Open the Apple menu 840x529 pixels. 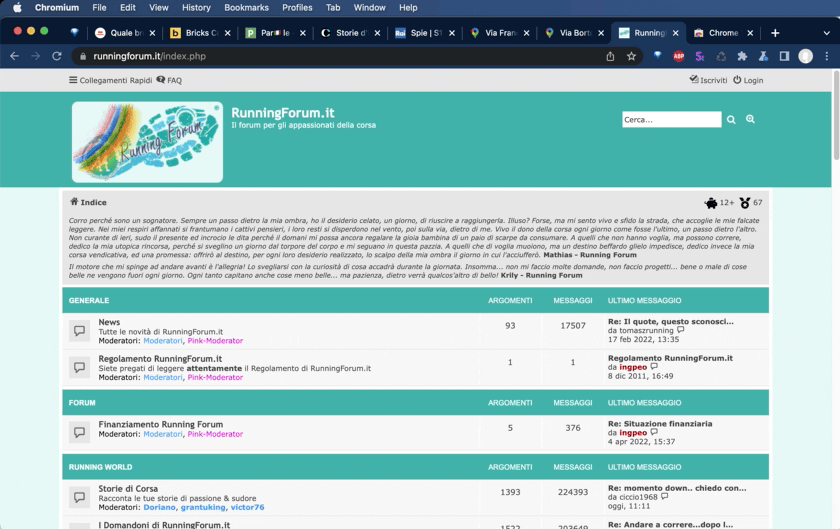click(x=17, y=8)
